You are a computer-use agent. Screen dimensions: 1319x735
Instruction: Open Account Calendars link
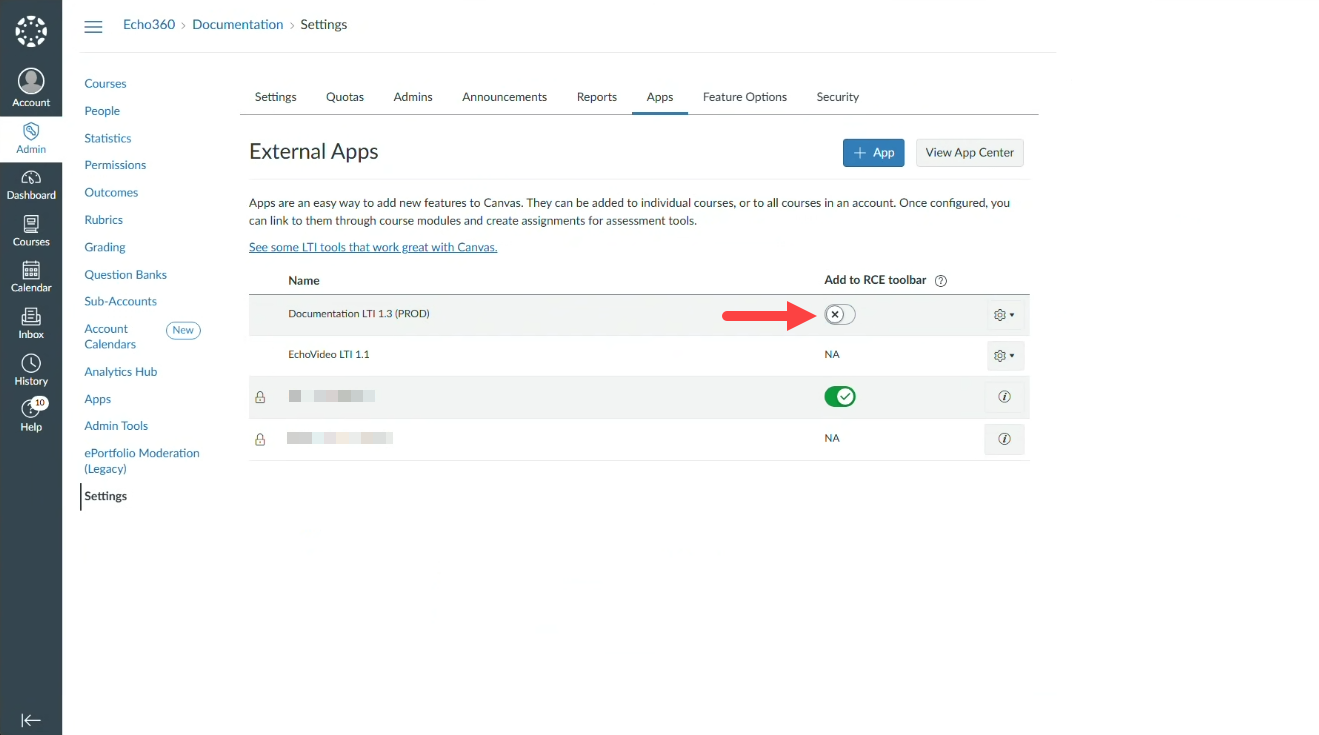(x=110, y=336)
